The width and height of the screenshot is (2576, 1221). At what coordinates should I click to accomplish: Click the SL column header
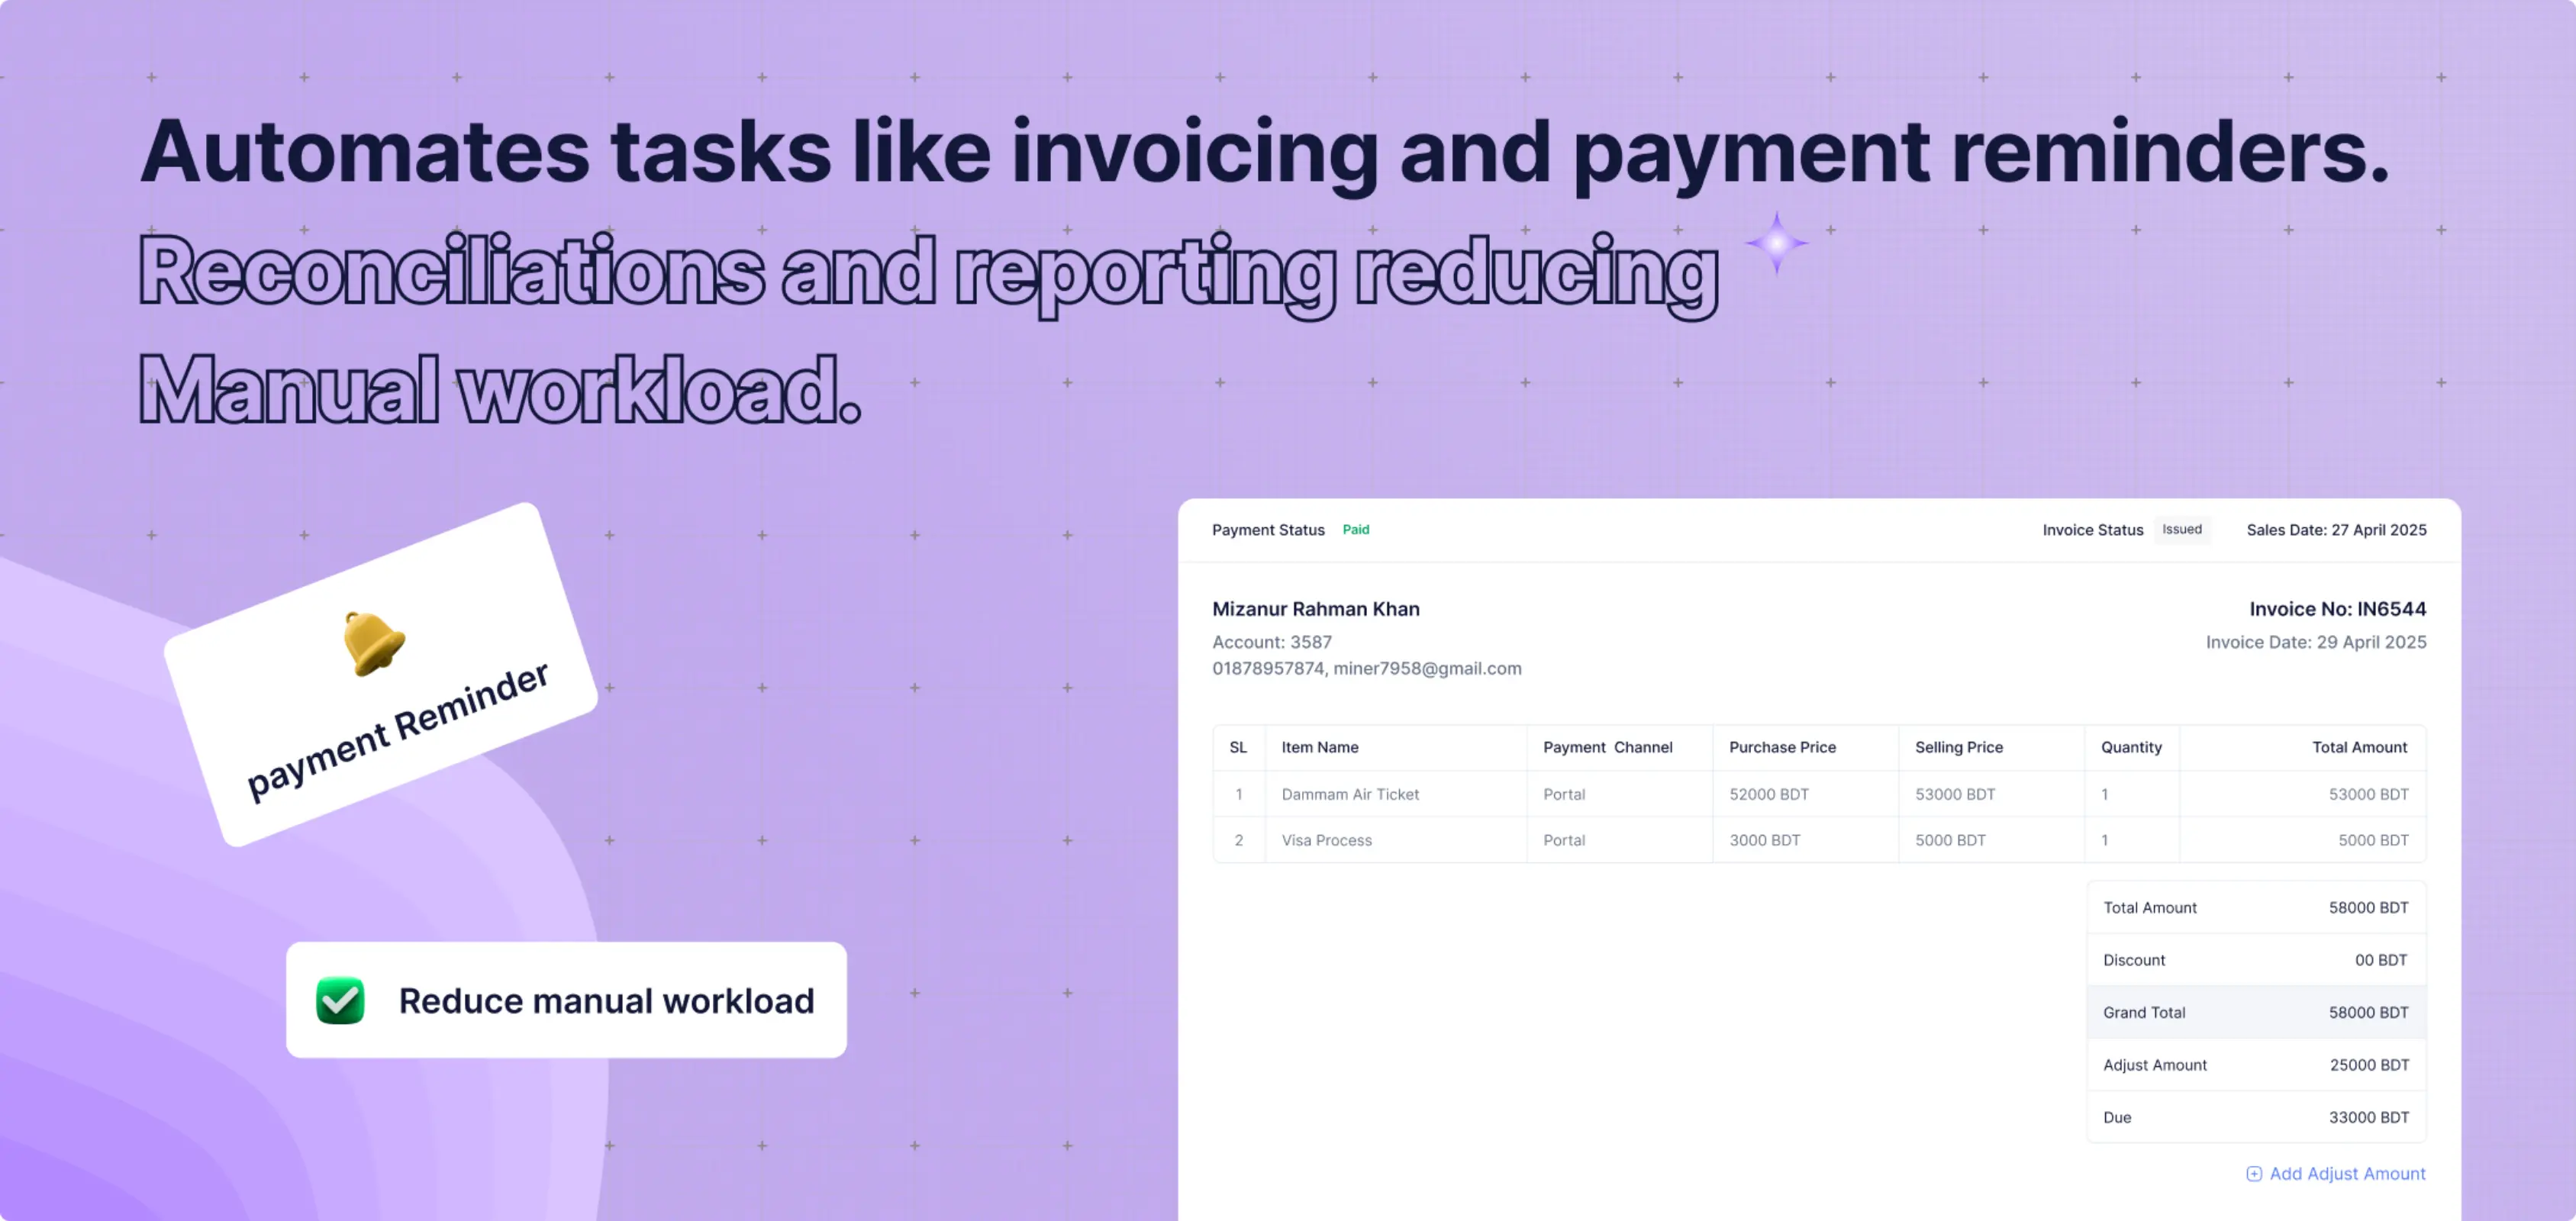point(1238,748)
